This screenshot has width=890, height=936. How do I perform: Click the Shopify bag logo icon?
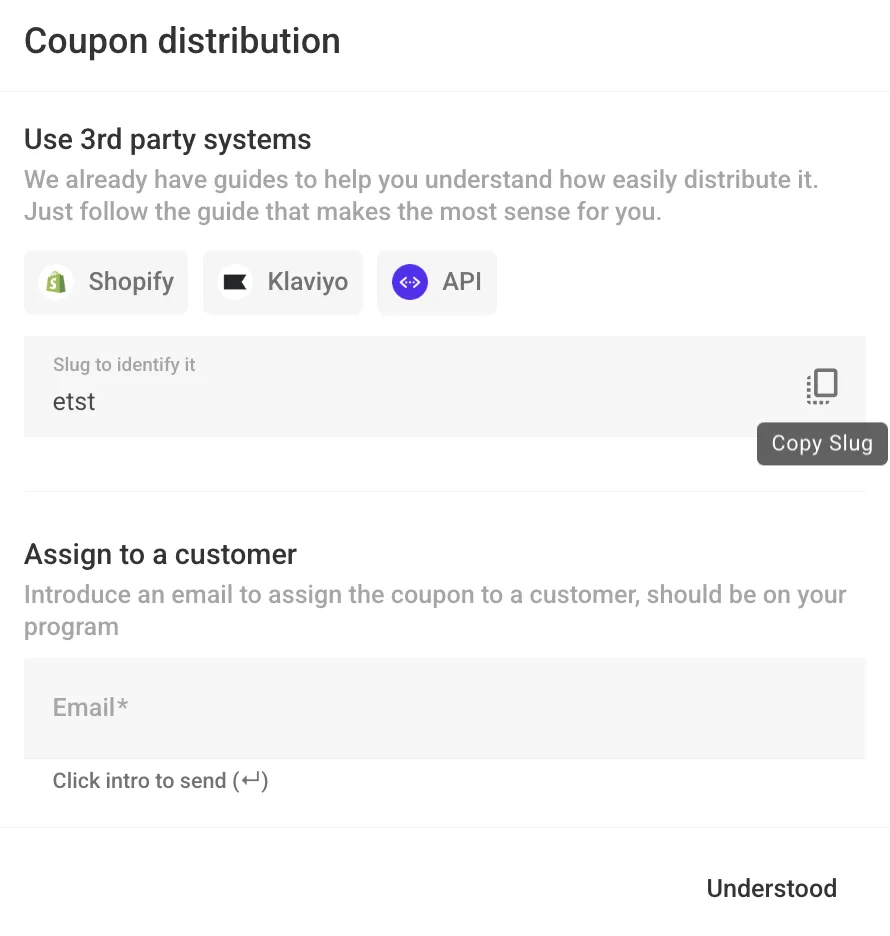(x=56, y=283)
